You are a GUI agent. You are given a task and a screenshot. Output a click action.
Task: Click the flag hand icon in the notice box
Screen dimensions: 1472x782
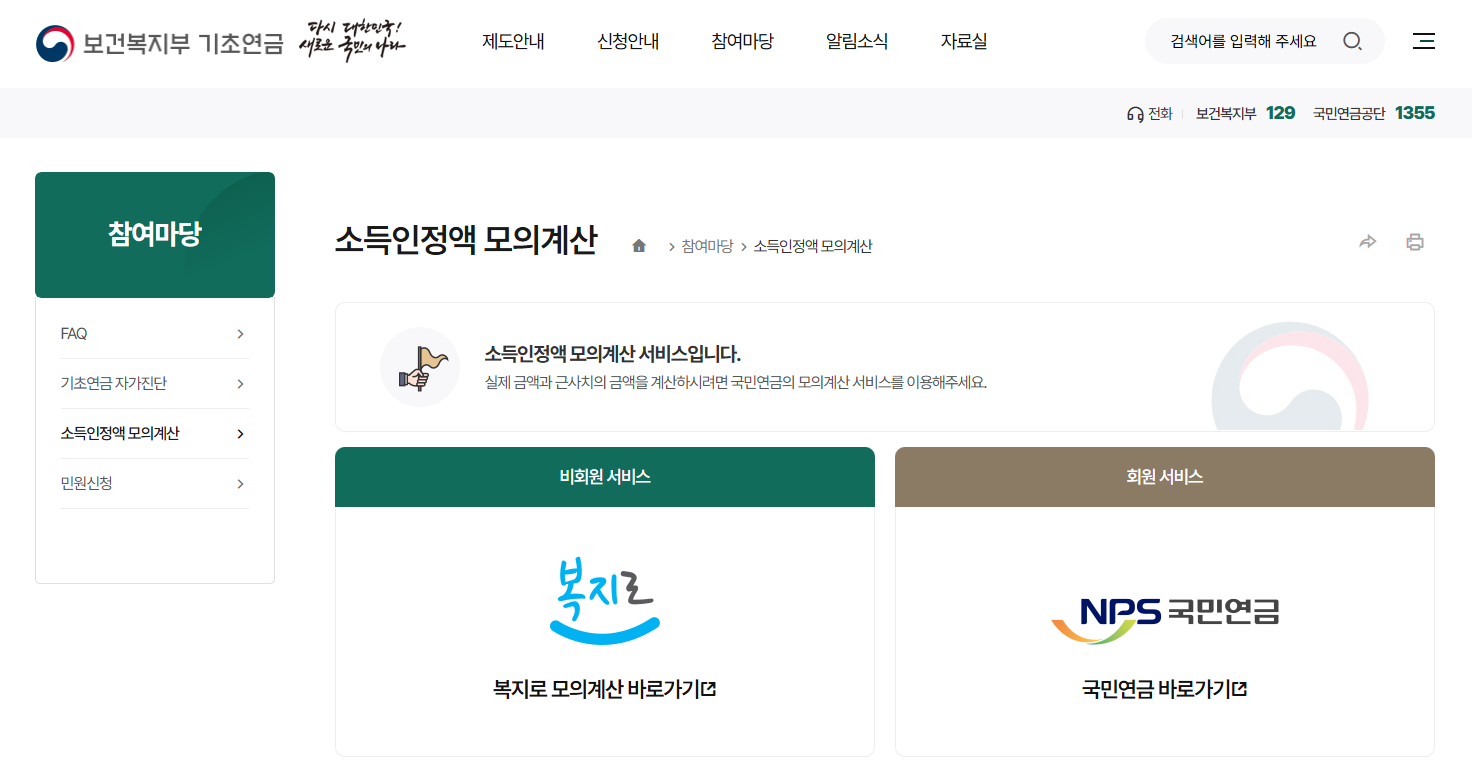pyautogui.click(x=420, y=367)
